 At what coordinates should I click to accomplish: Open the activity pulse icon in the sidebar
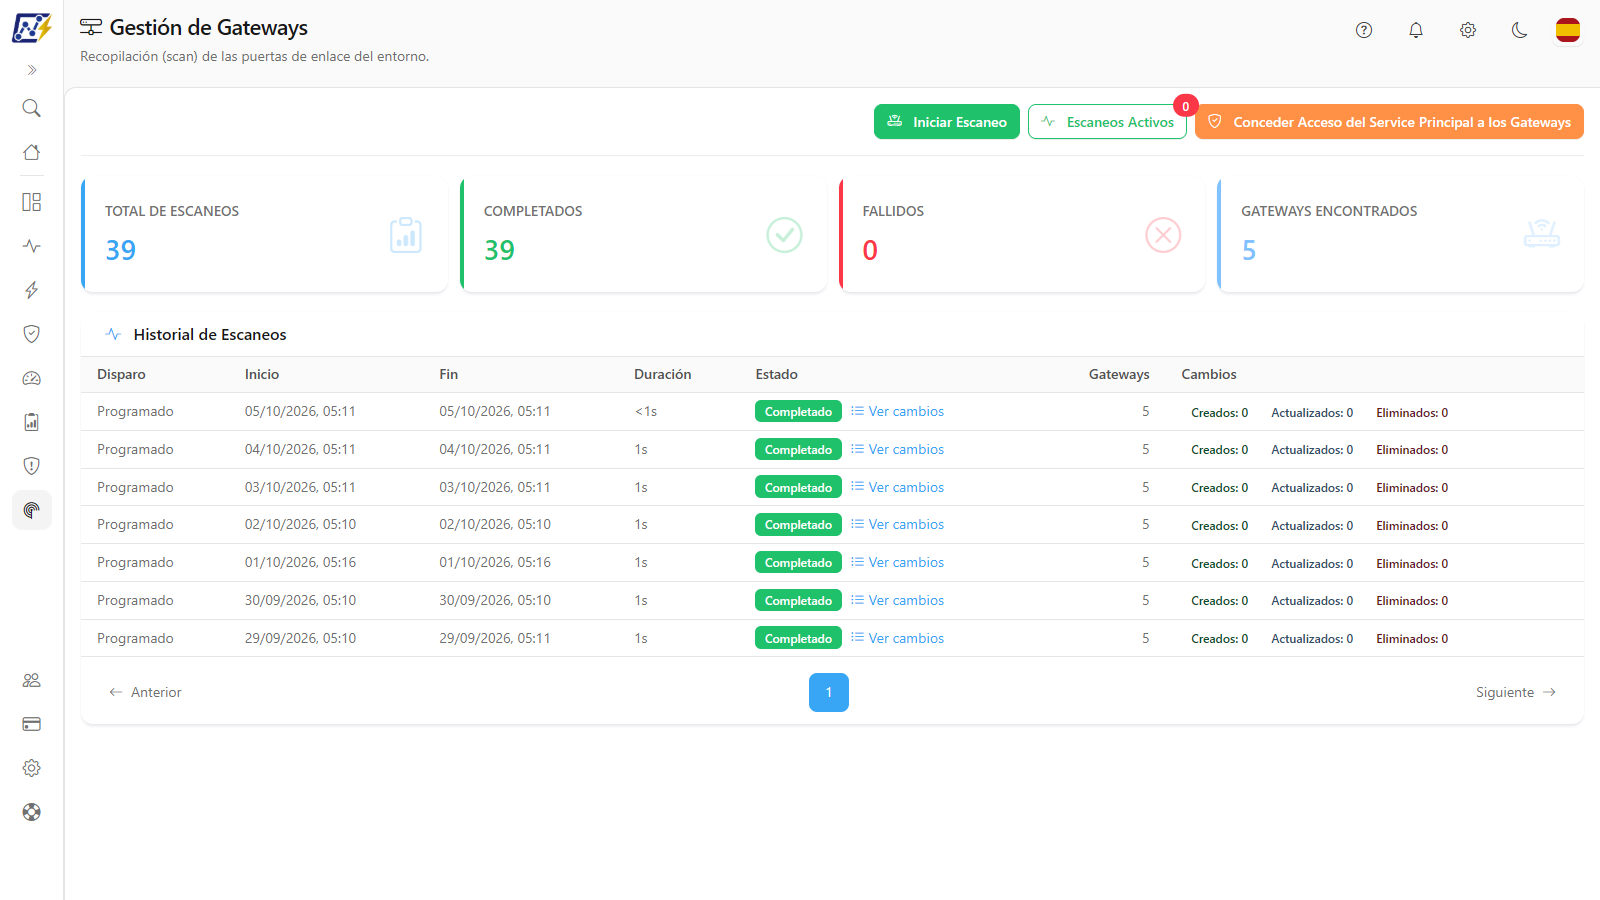point(32,246)
